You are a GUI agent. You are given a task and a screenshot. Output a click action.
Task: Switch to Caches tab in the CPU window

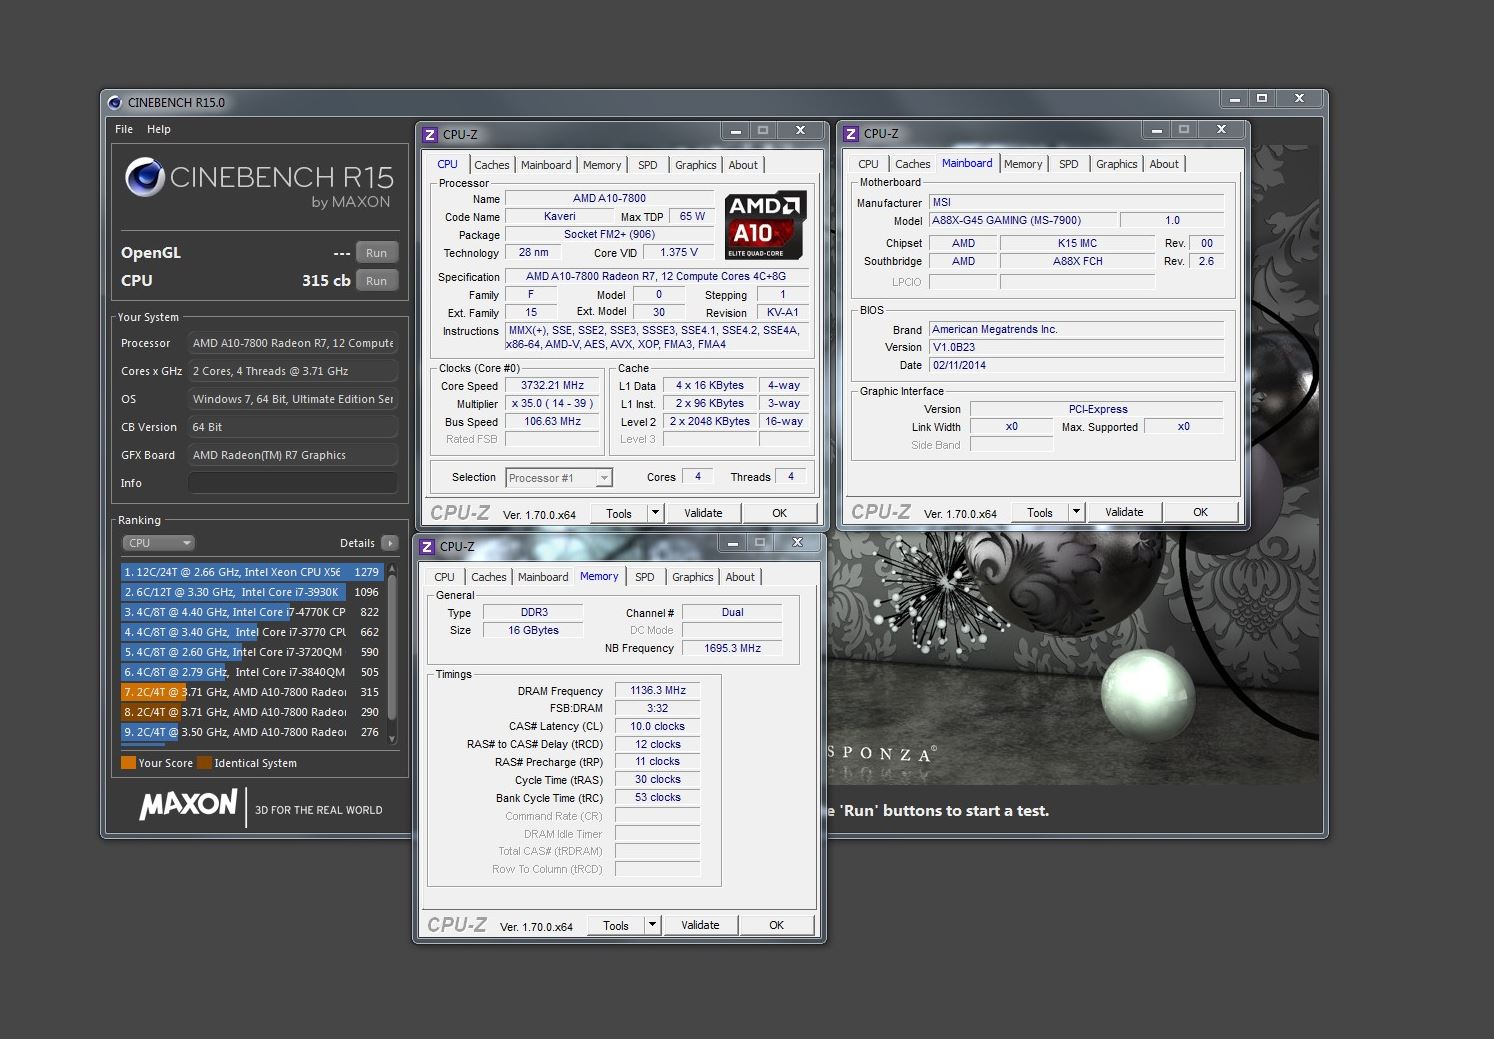coord(492,165)
